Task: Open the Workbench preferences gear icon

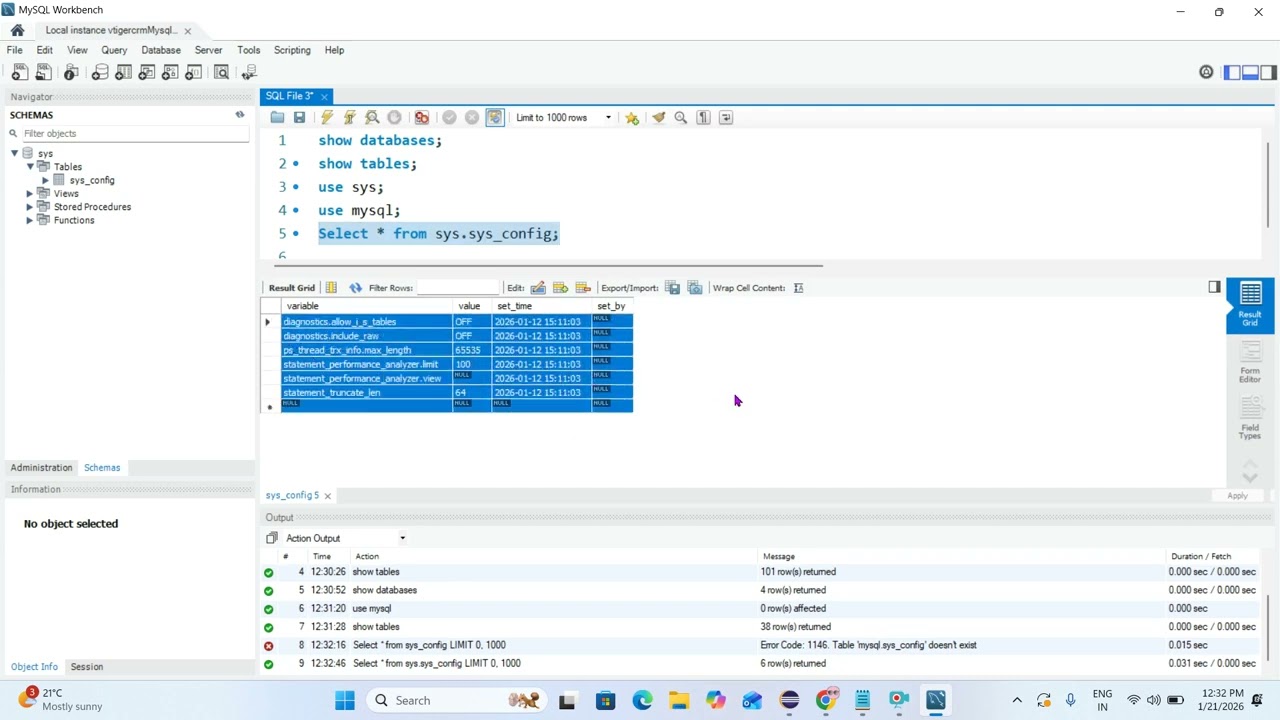Action: [x=1206, y=72]
